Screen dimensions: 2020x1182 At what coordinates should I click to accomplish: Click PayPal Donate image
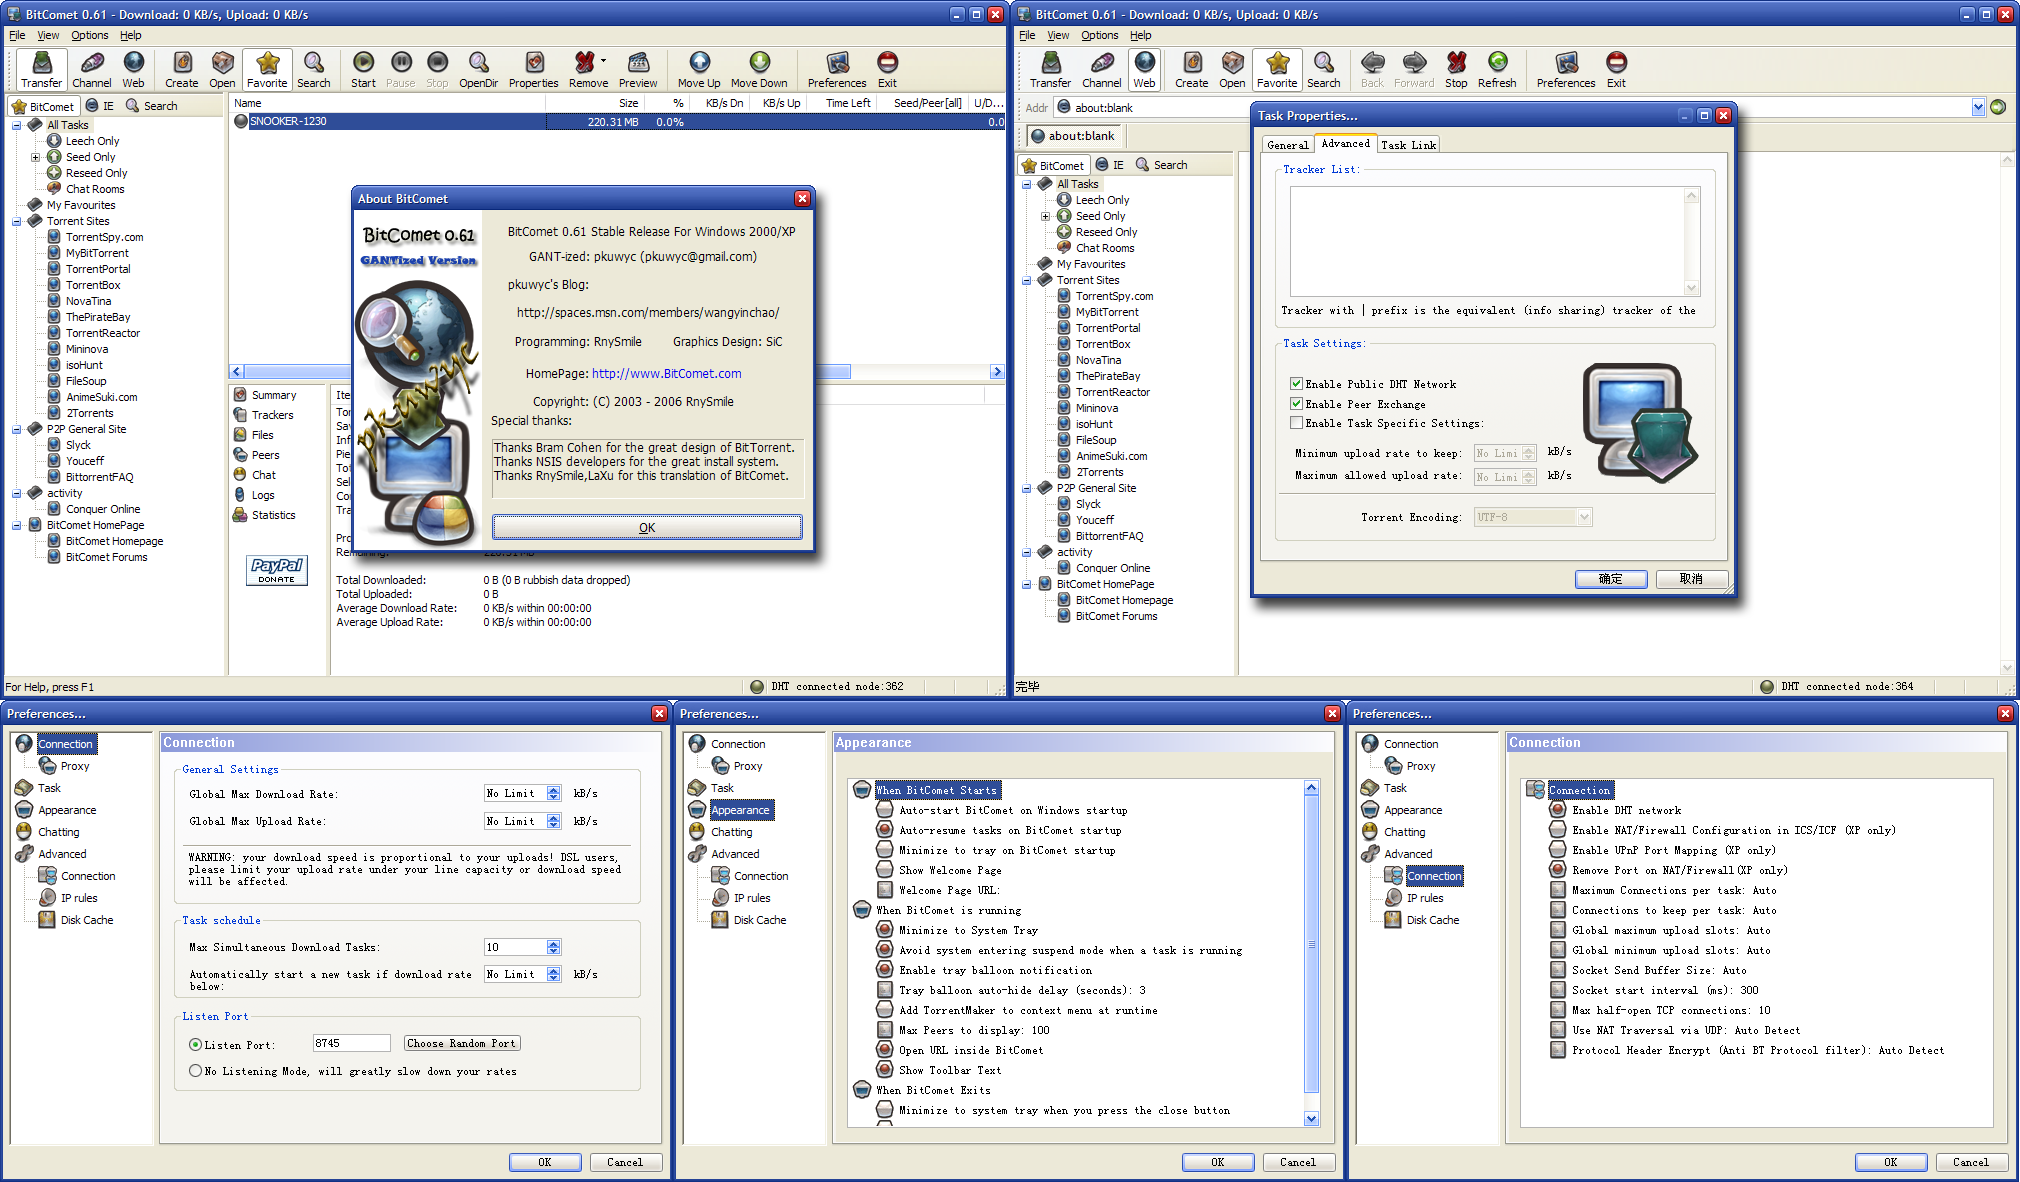coord(277,570)
